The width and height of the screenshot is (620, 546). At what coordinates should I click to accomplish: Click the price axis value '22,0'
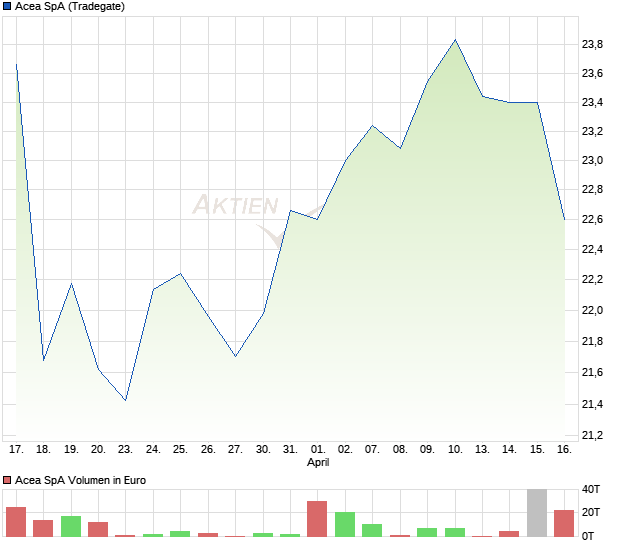[592, 310]
